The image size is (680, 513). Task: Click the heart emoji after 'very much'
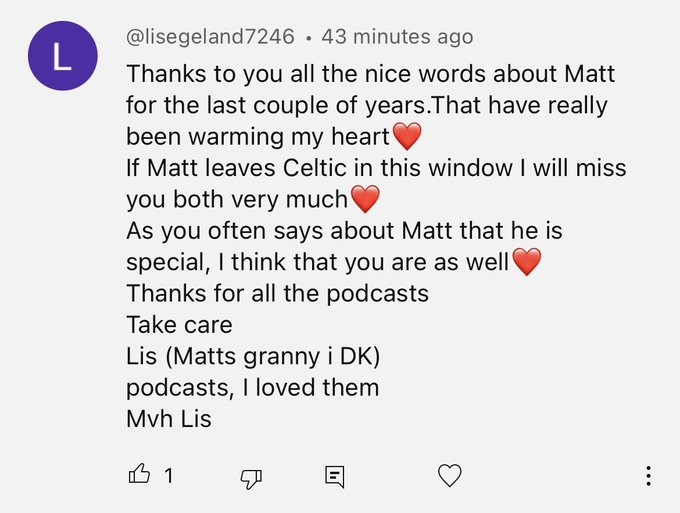(x=365, y=199)
